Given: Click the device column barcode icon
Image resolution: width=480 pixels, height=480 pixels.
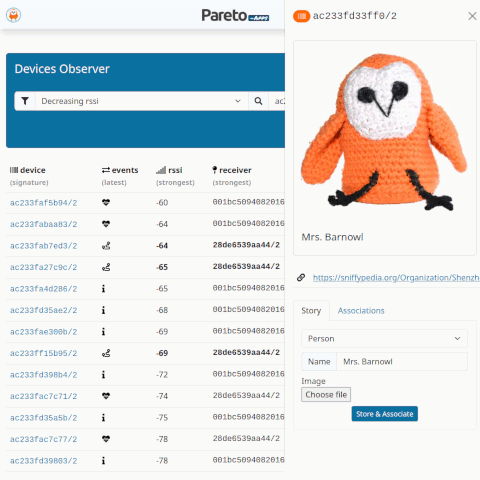Looking at the screenshot, I should [x=14, y=170].
